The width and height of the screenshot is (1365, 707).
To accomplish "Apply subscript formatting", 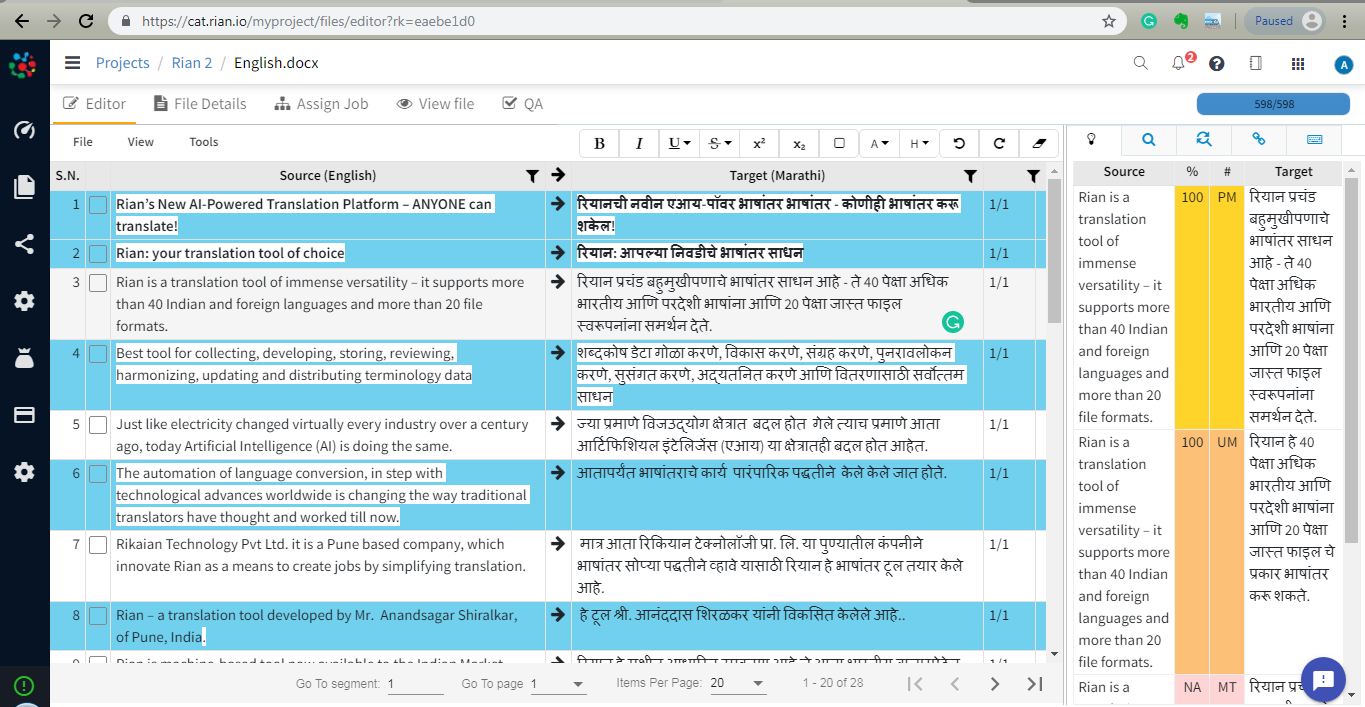I will point(799,143).
